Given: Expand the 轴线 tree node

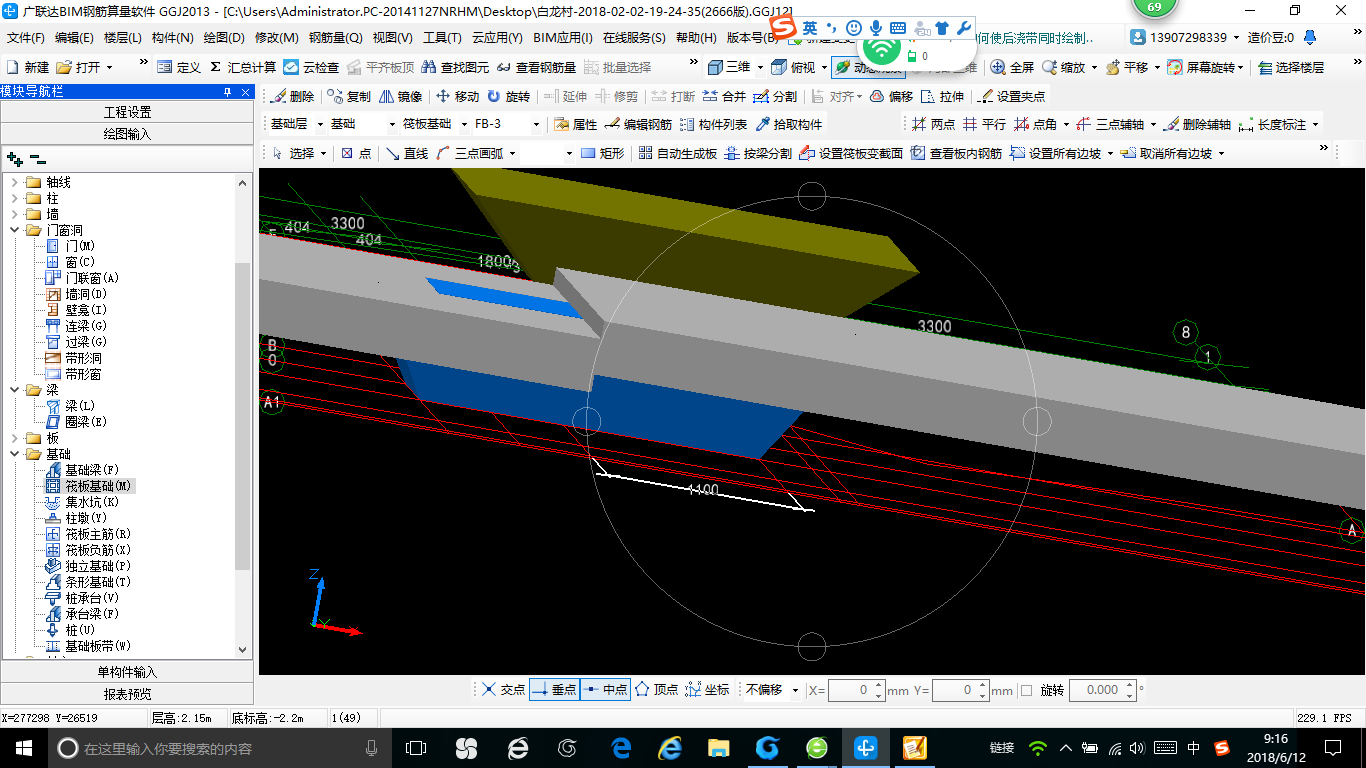Looking at the screenshot, I should 15,182.
